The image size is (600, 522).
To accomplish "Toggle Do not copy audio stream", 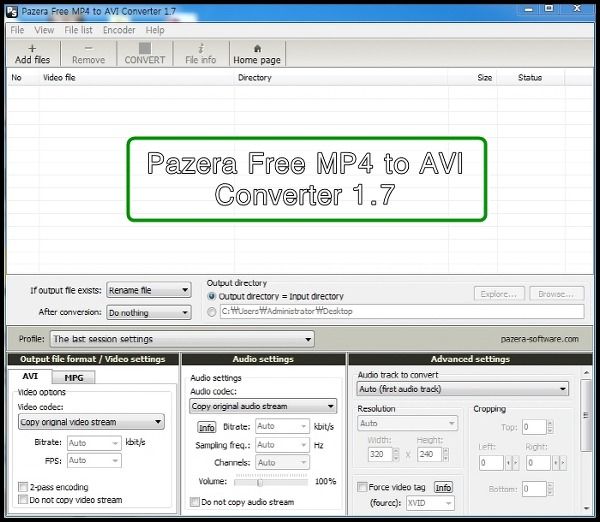I will [195, 502].
